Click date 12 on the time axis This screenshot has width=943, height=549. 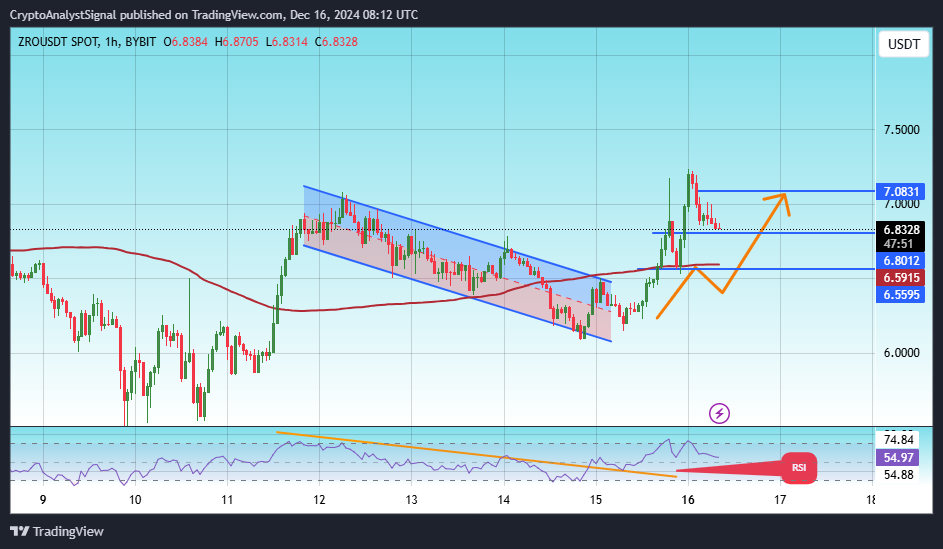click(x=319, y=500)
